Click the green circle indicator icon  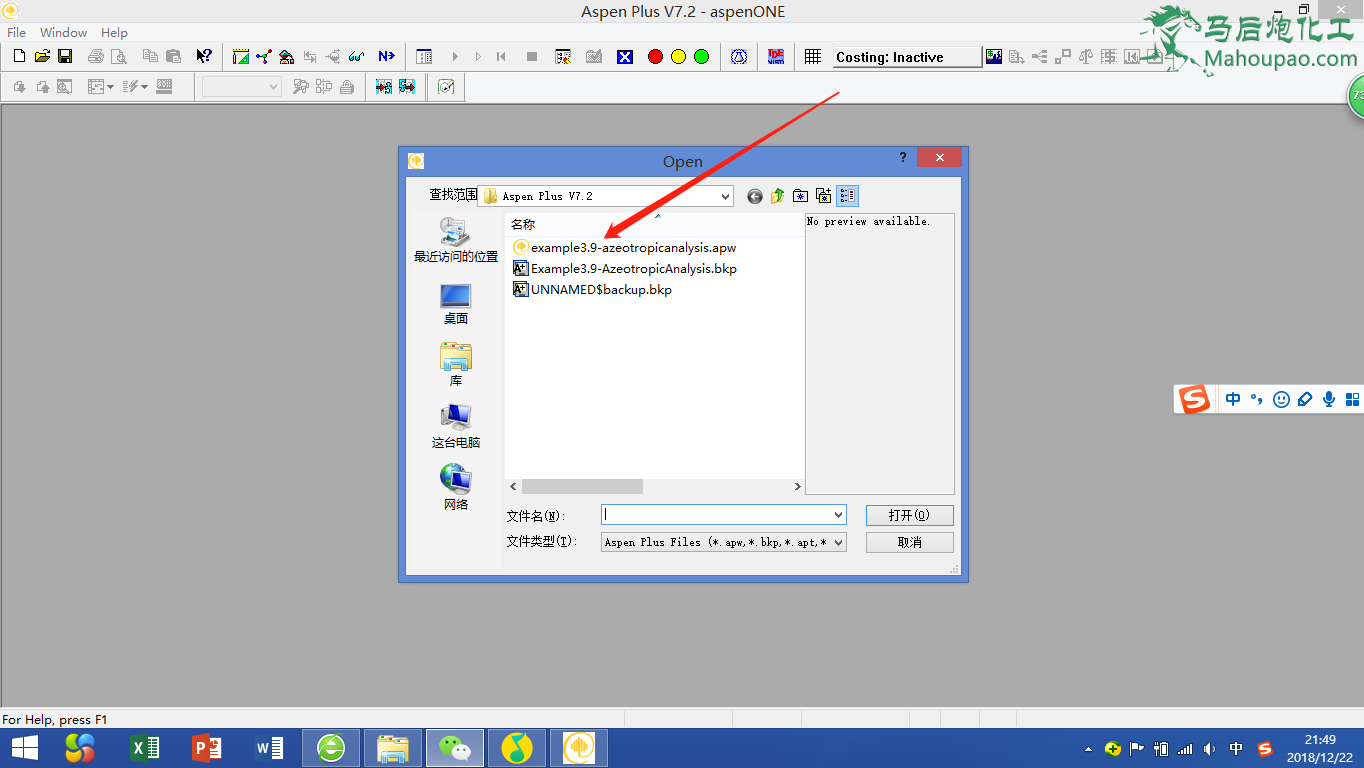tap(701, 57)
